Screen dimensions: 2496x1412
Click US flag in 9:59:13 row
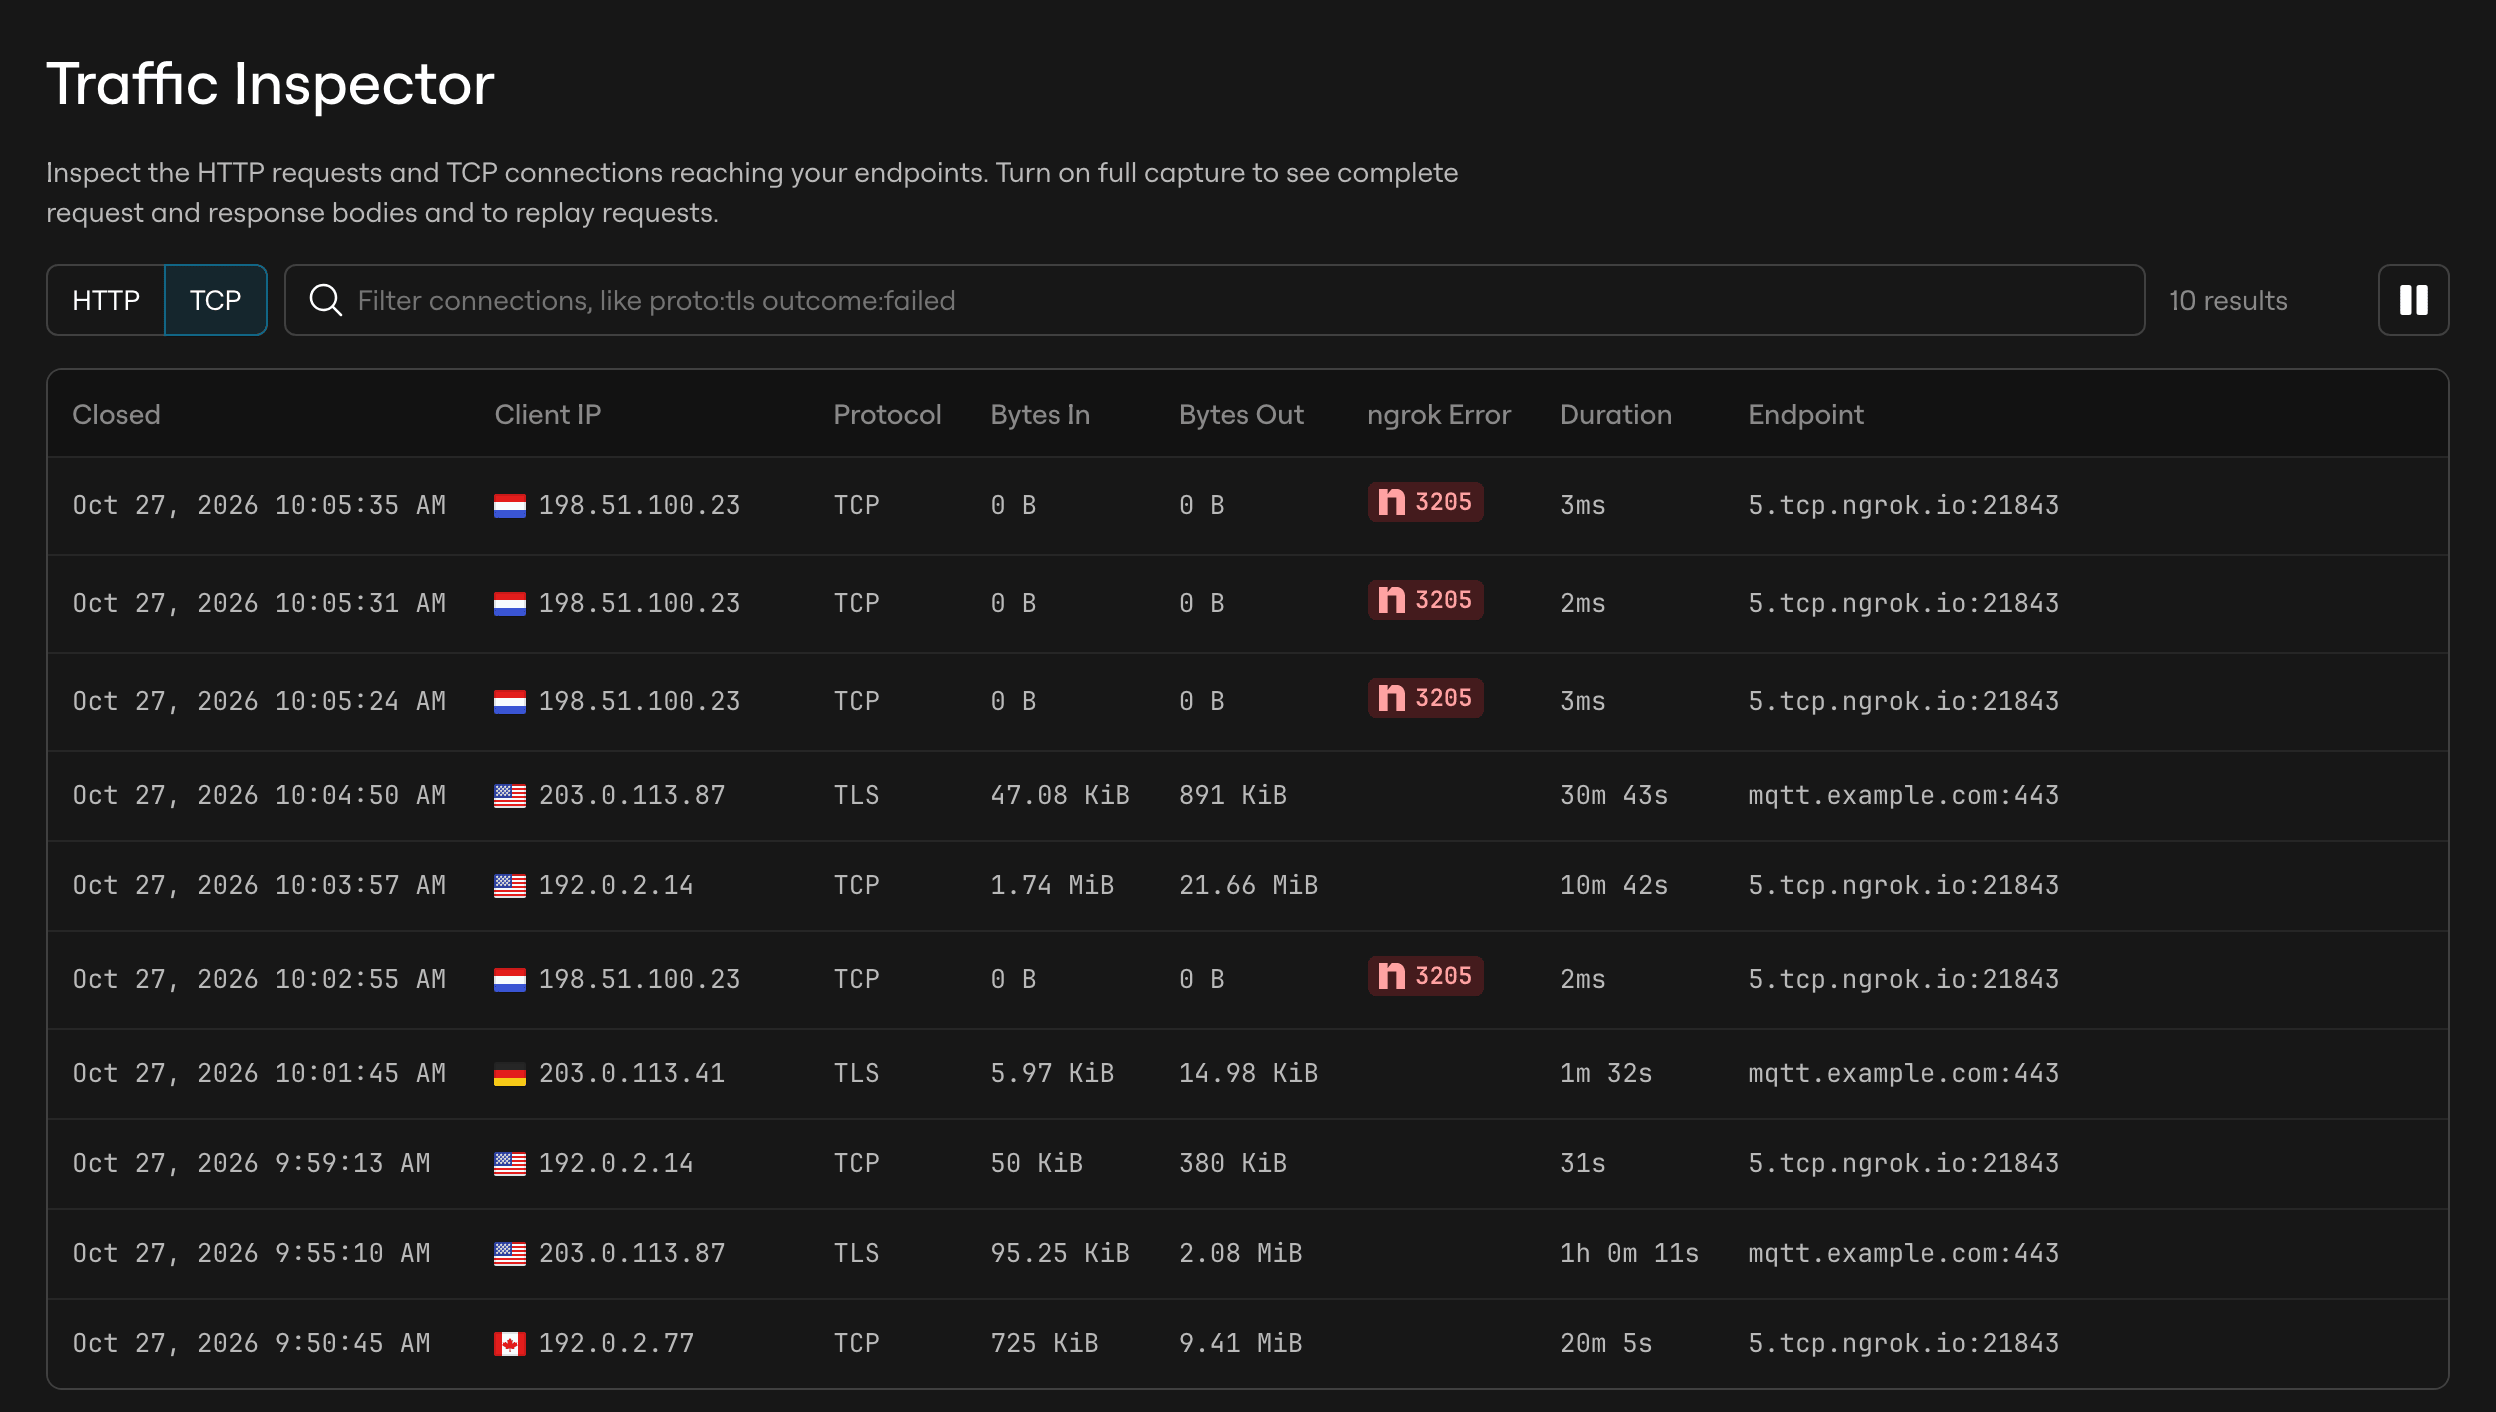coord(510,1164)
